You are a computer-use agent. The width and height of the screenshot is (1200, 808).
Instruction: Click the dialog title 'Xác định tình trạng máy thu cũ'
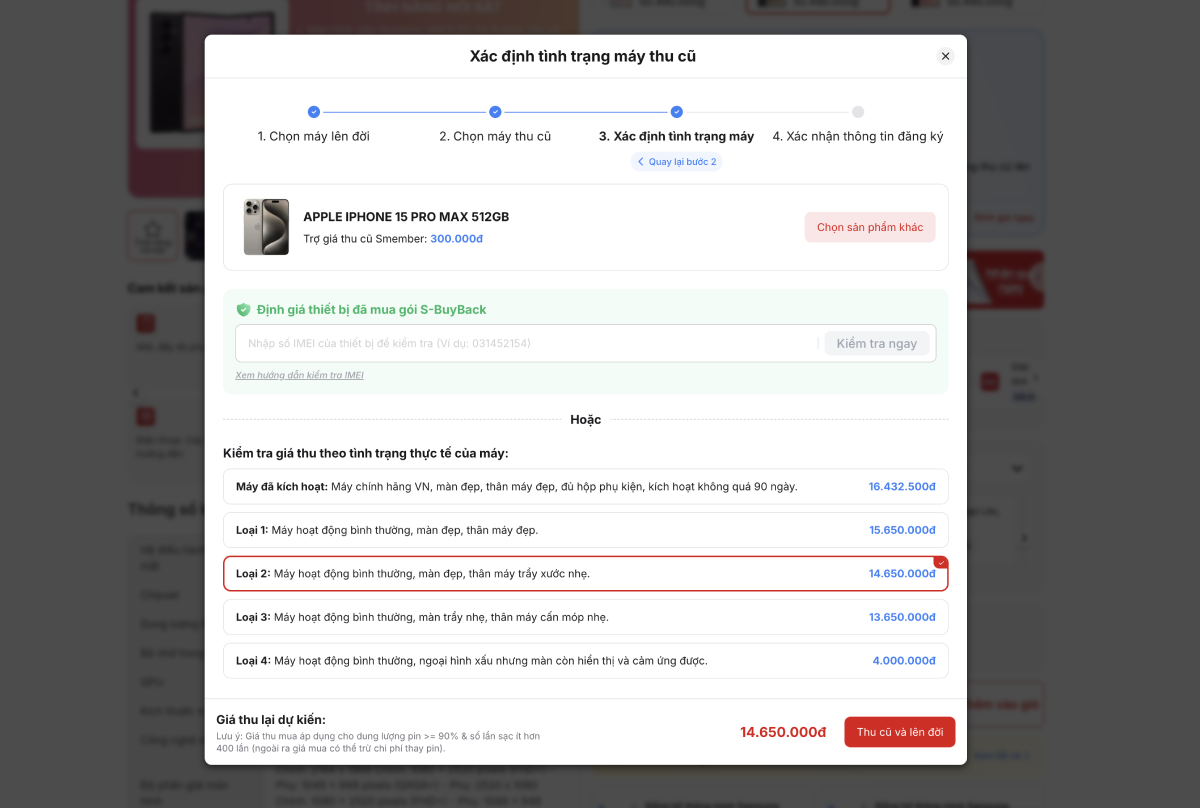pyautogui.click(x=583, y=56)
